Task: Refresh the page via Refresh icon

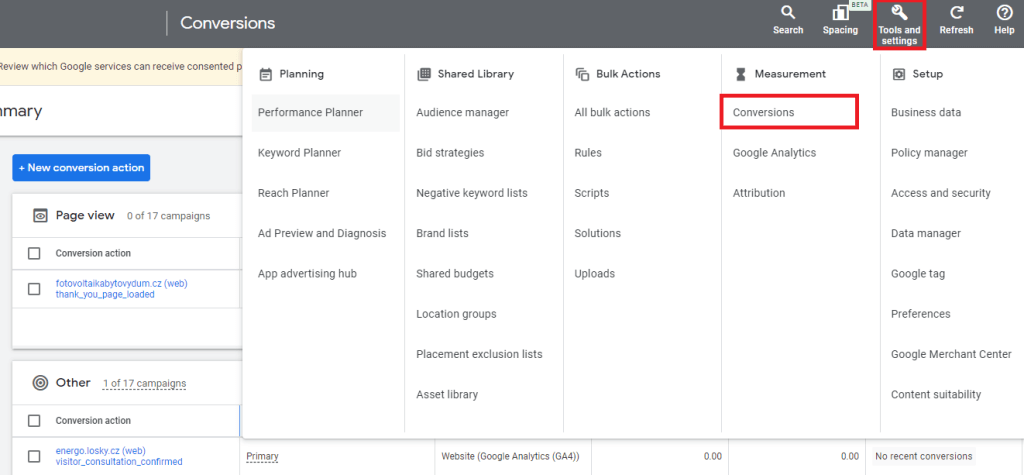Action: tap(956, 20)
